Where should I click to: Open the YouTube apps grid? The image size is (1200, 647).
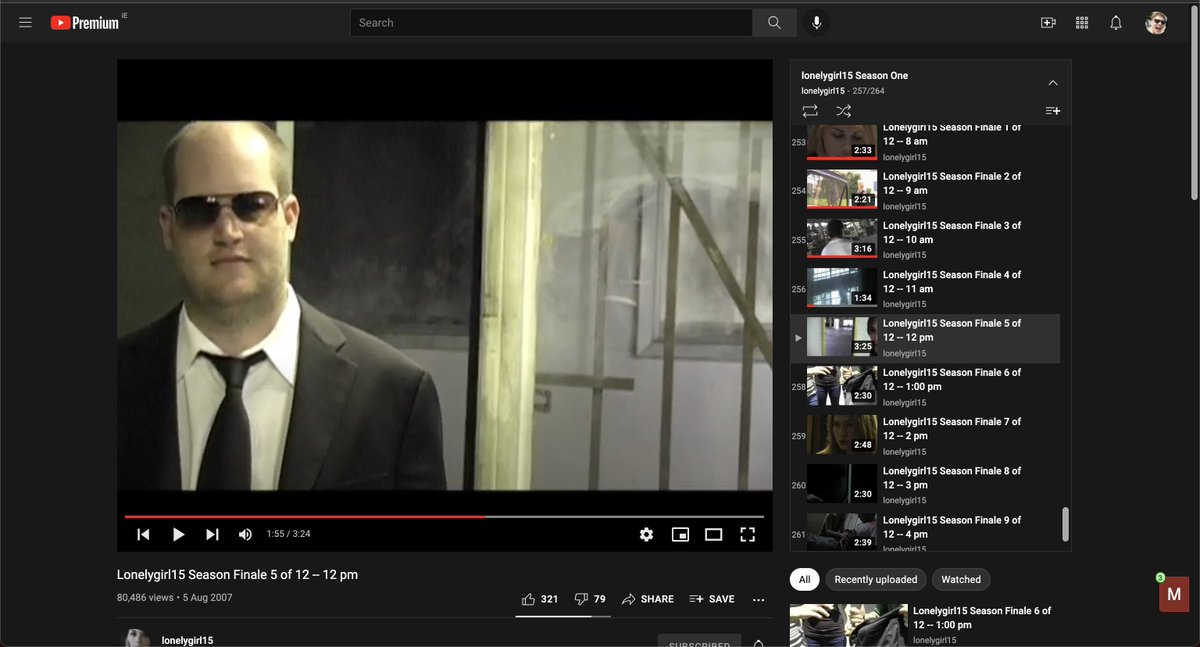coord(1082,22)
